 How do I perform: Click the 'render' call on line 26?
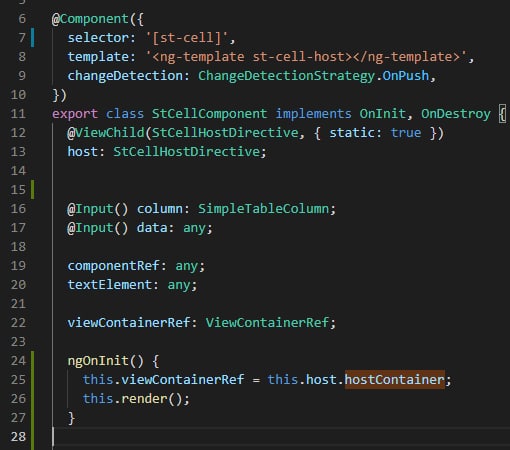(144, 399)
